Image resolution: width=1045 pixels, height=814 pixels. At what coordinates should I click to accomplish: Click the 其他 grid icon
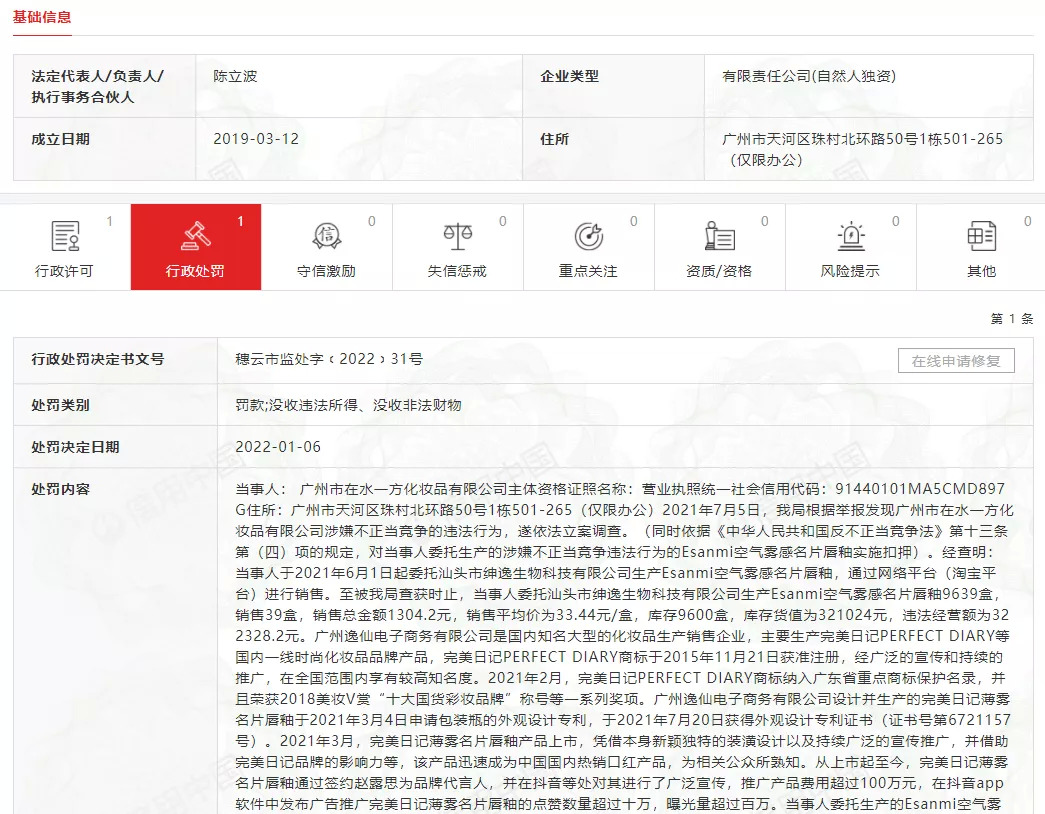click(x=982, y=237)
